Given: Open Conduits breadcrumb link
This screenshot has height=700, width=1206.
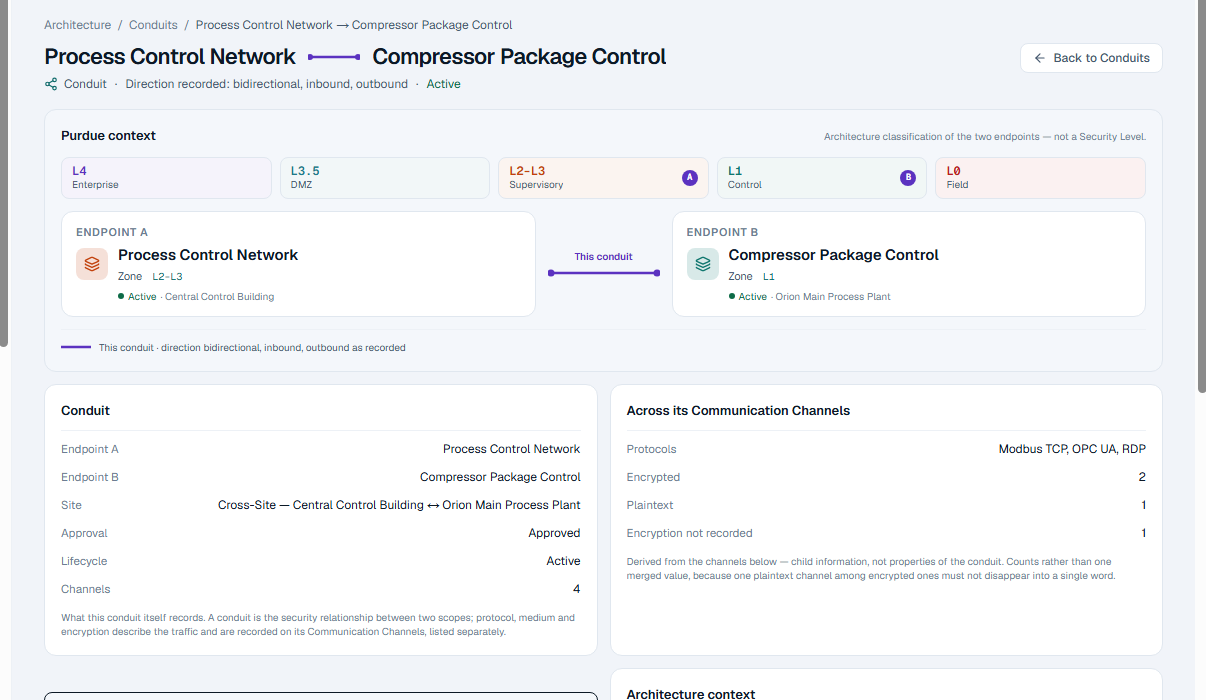Looking at the screenshot, I should tap(153, 25).
